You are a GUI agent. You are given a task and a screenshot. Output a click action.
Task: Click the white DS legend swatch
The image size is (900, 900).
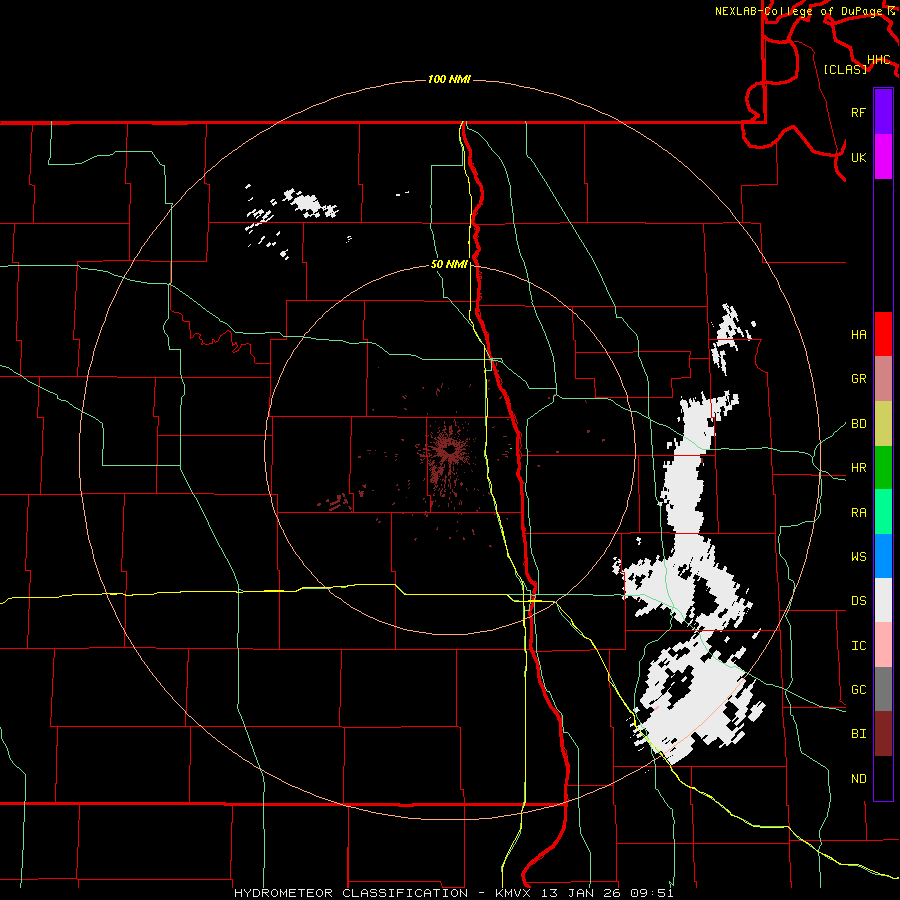(x=883, y=600)
